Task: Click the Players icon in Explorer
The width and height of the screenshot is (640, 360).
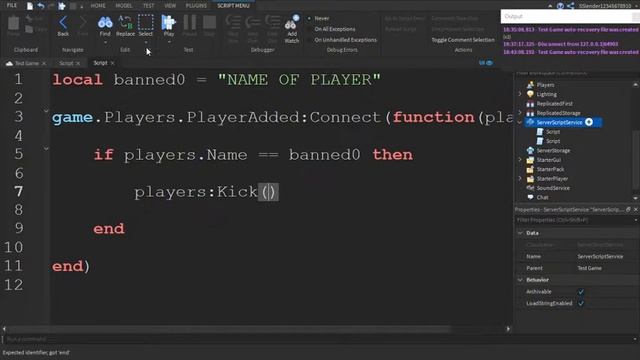Action: pos(530,85)
